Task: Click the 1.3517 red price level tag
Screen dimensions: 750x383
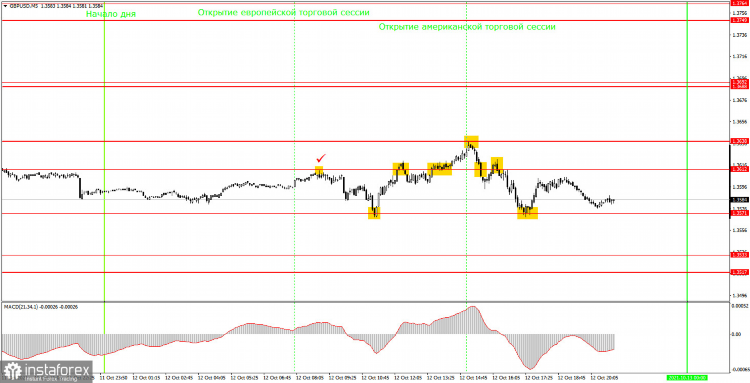Action: tap(739, 272)
